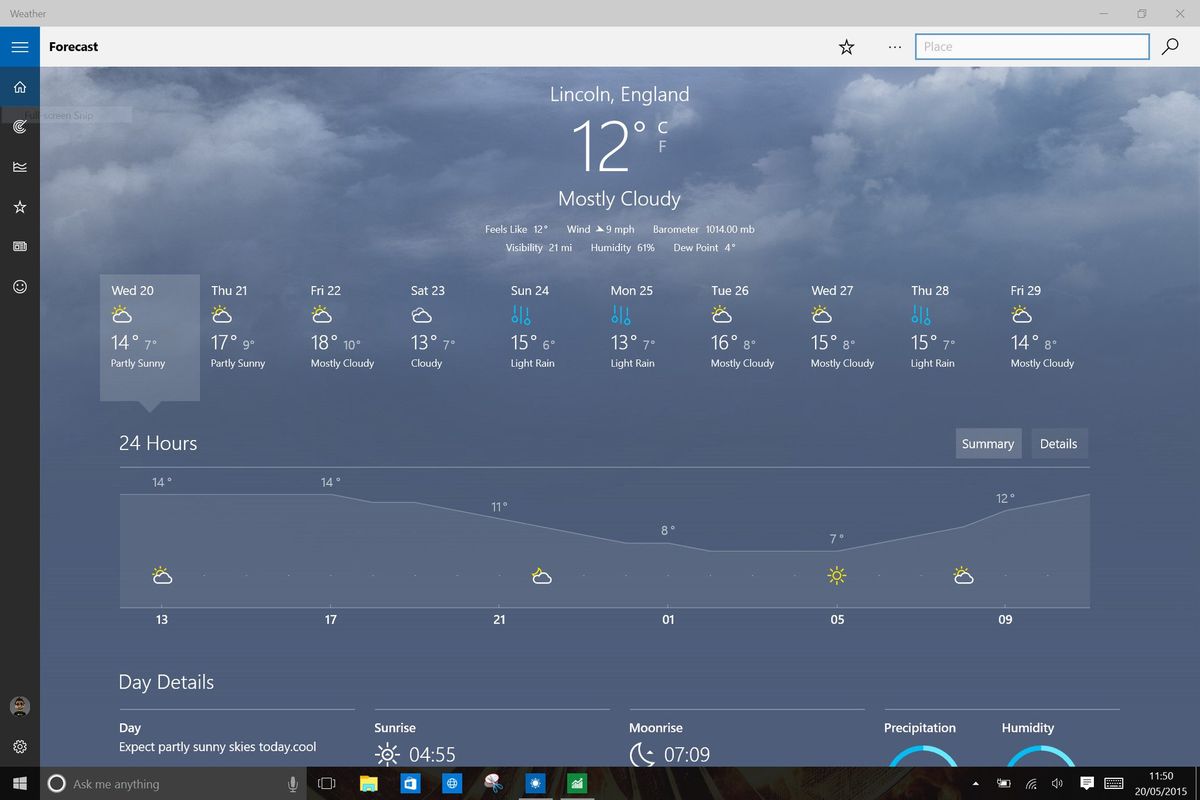Screen dimensions: 1200x800
Task: Select the Summary view for 24 Hours
Action: pos(988,443)
